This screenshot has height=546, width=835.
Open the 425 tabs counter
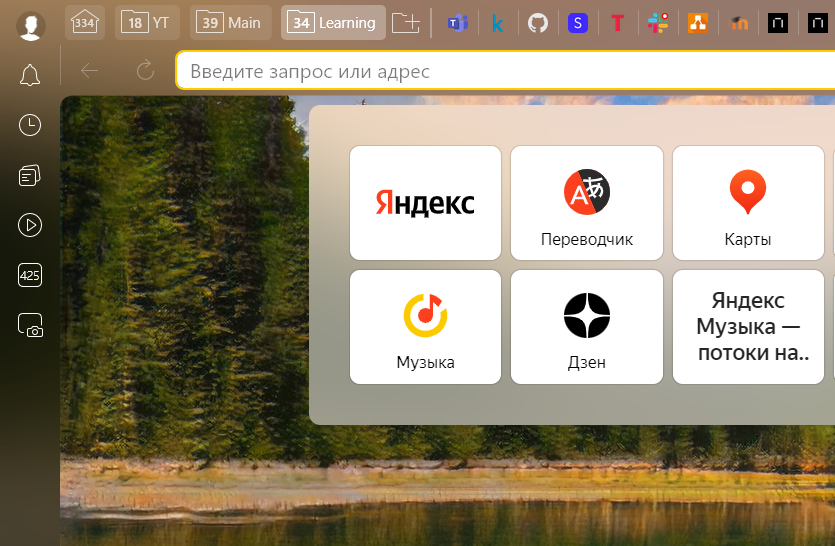[x=30, y=275]
